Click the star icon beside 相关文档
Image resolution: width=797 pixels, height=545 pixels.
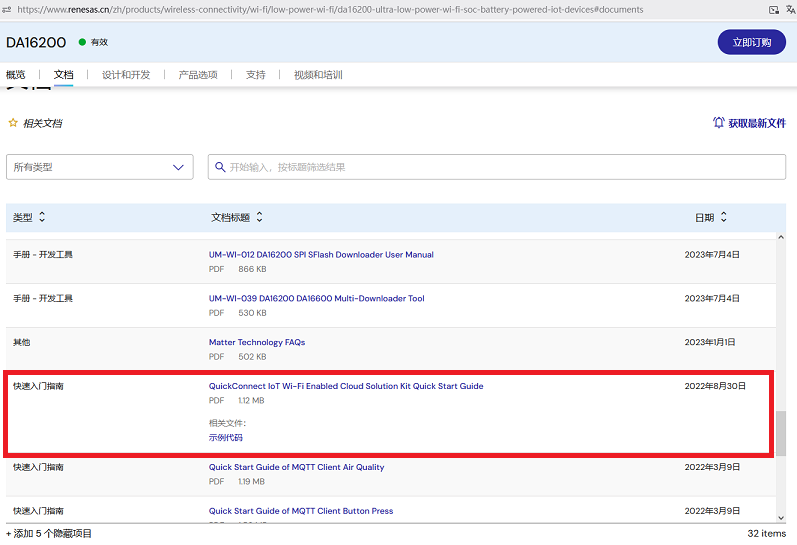(x=13, y=123)
